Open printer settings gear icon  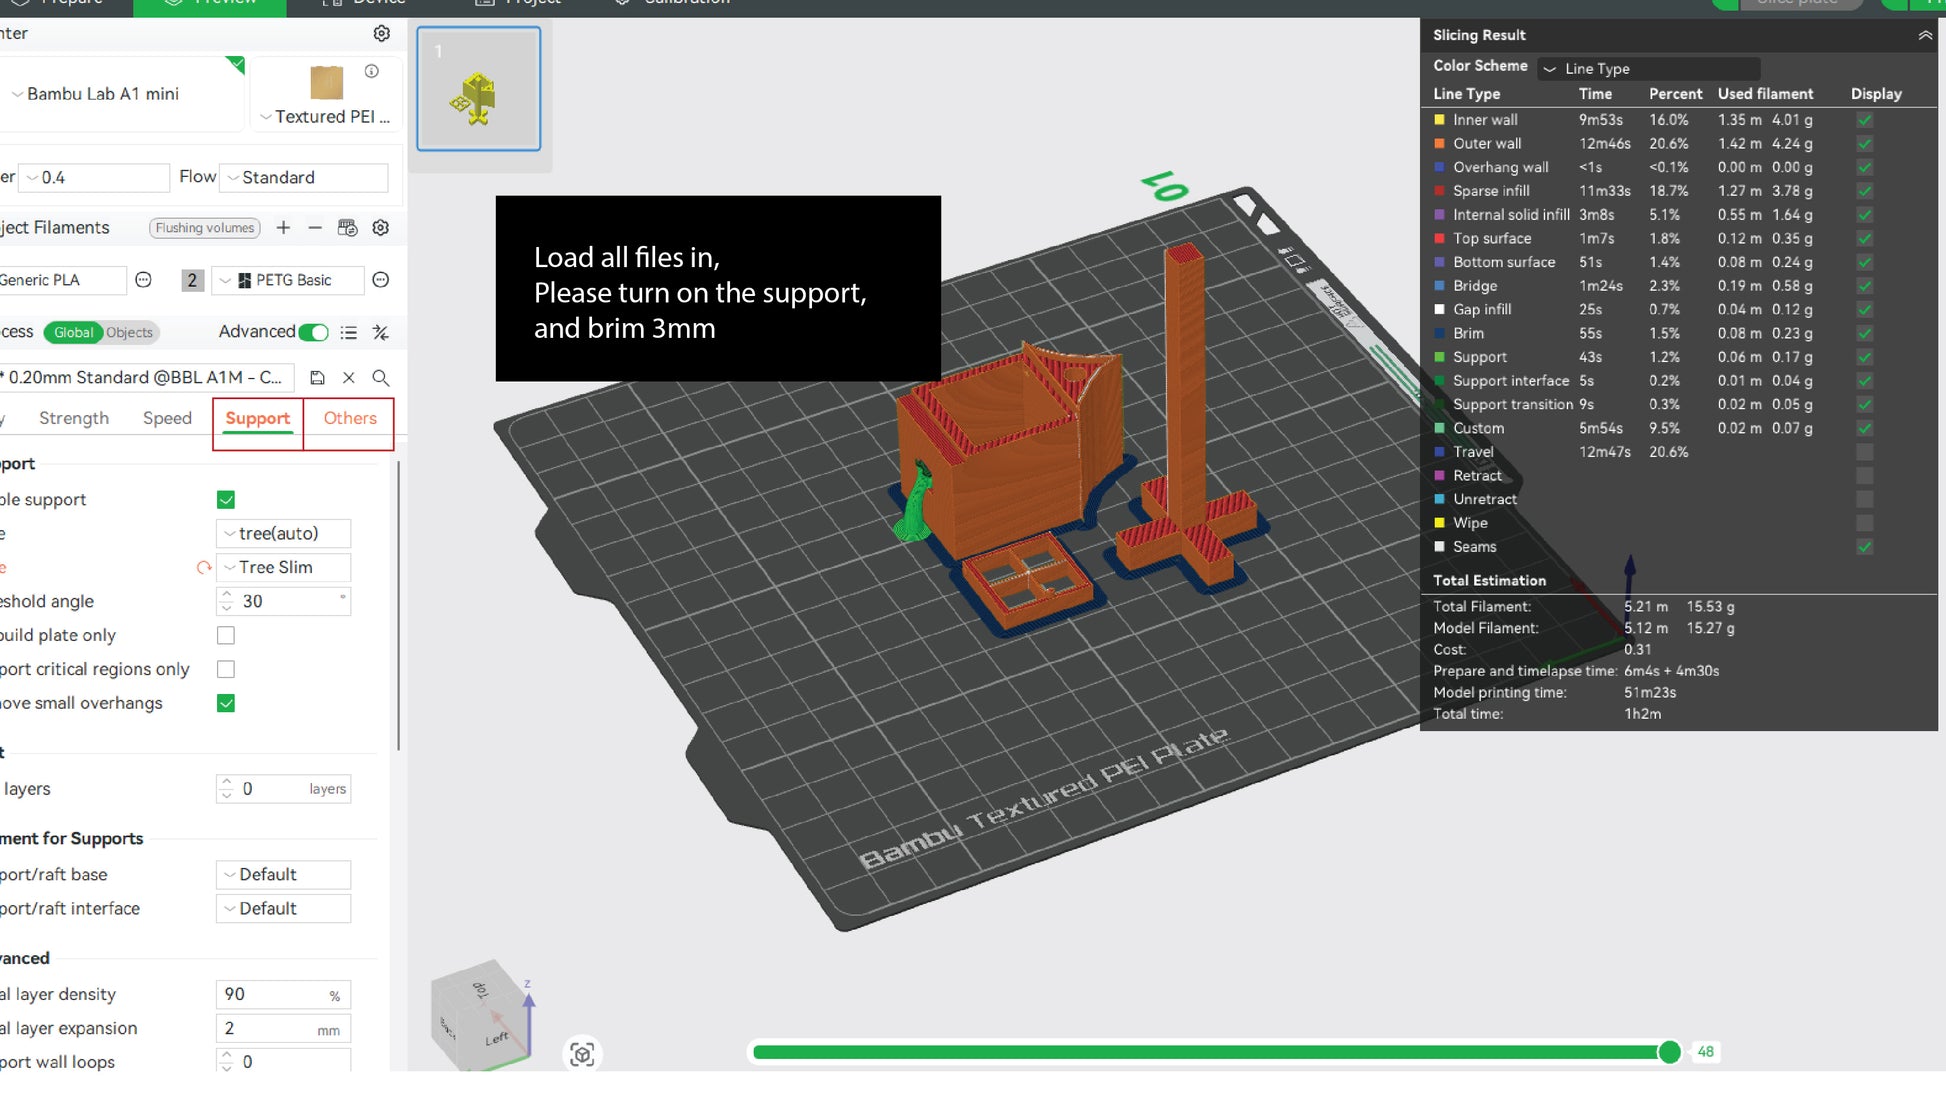click(x=381, y=34)
